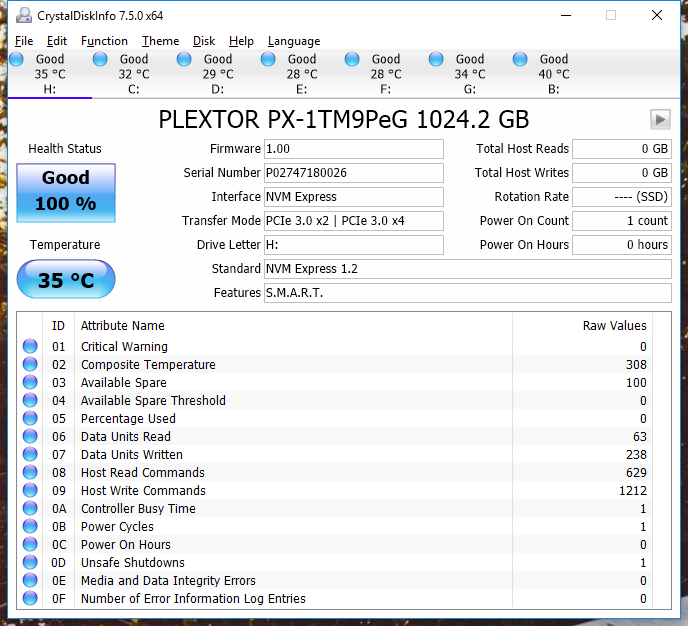Open the File menu
Screen dimensions: 688x626
point(24,41)
